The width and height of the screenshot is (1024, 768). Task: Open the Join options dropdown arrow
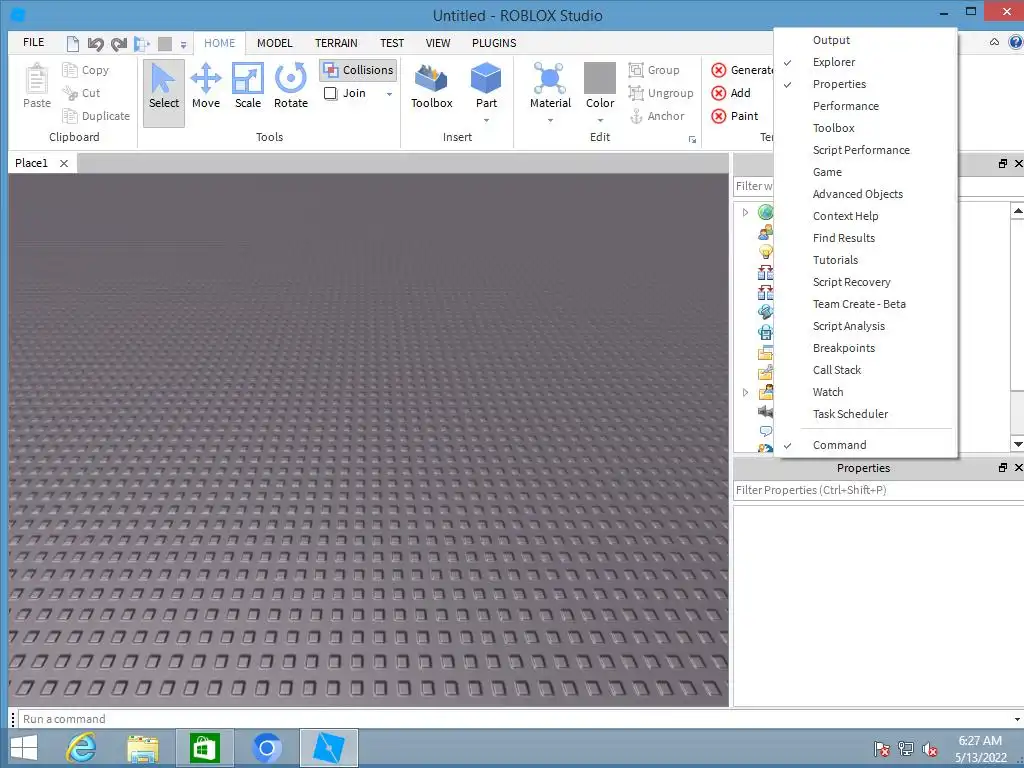389,94
